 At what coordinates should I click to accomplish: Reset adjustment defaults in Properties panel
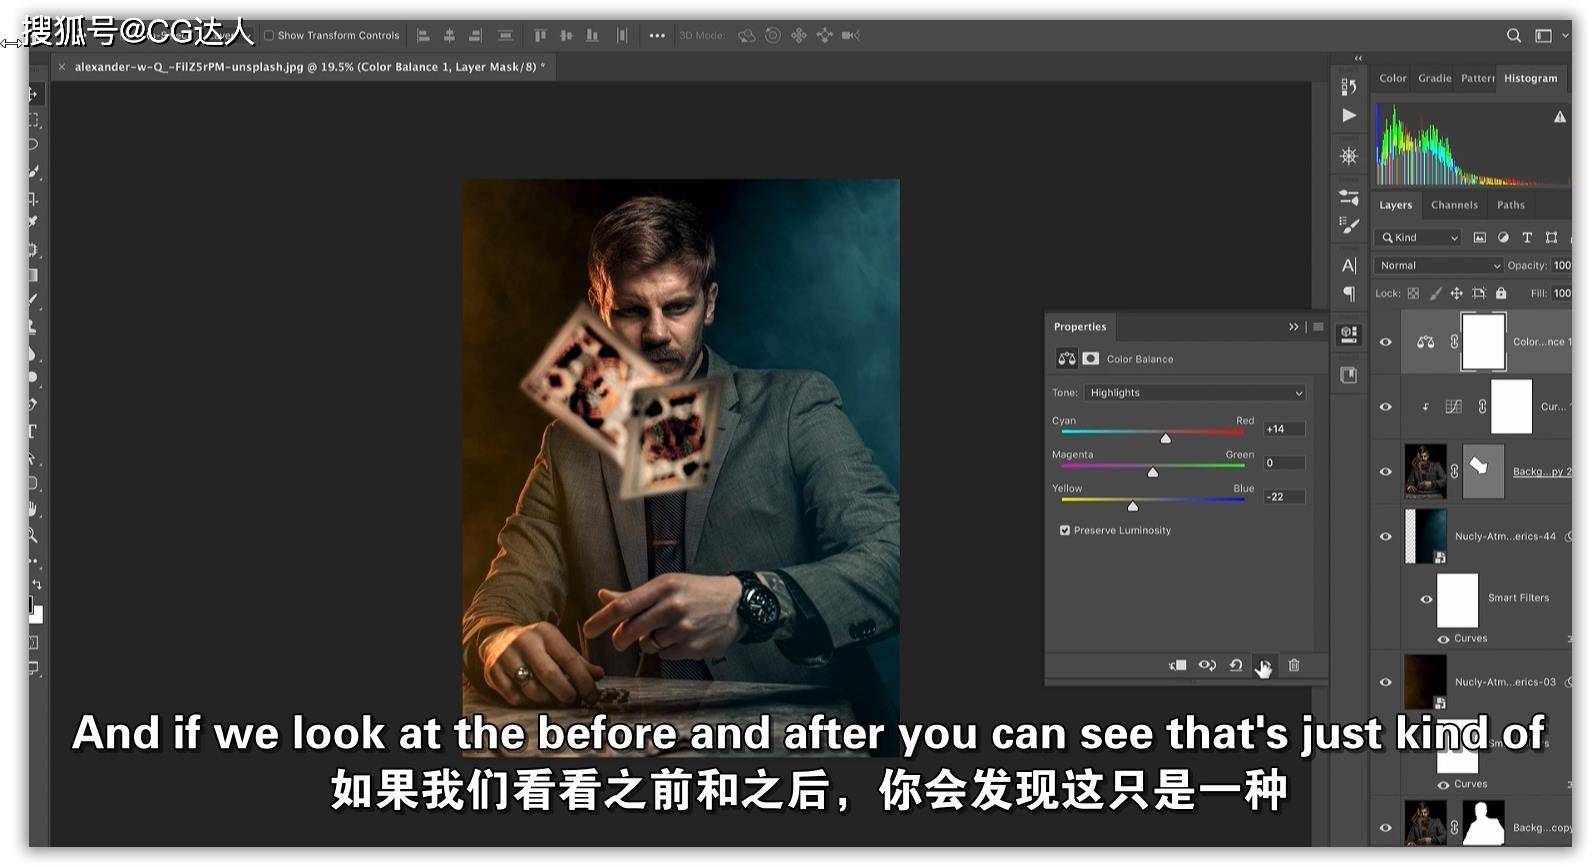(x=1236, y=665)
